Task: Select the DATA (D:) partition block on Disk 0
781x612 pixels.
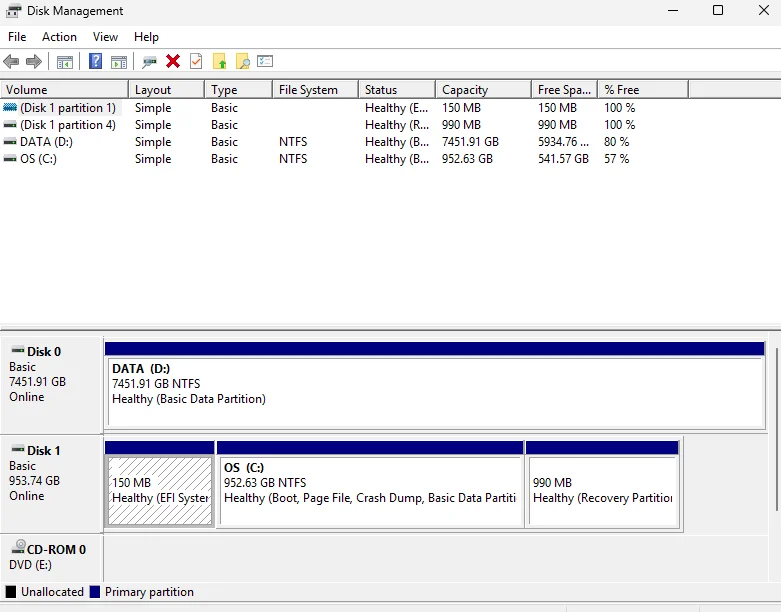Action: [435, 384]
